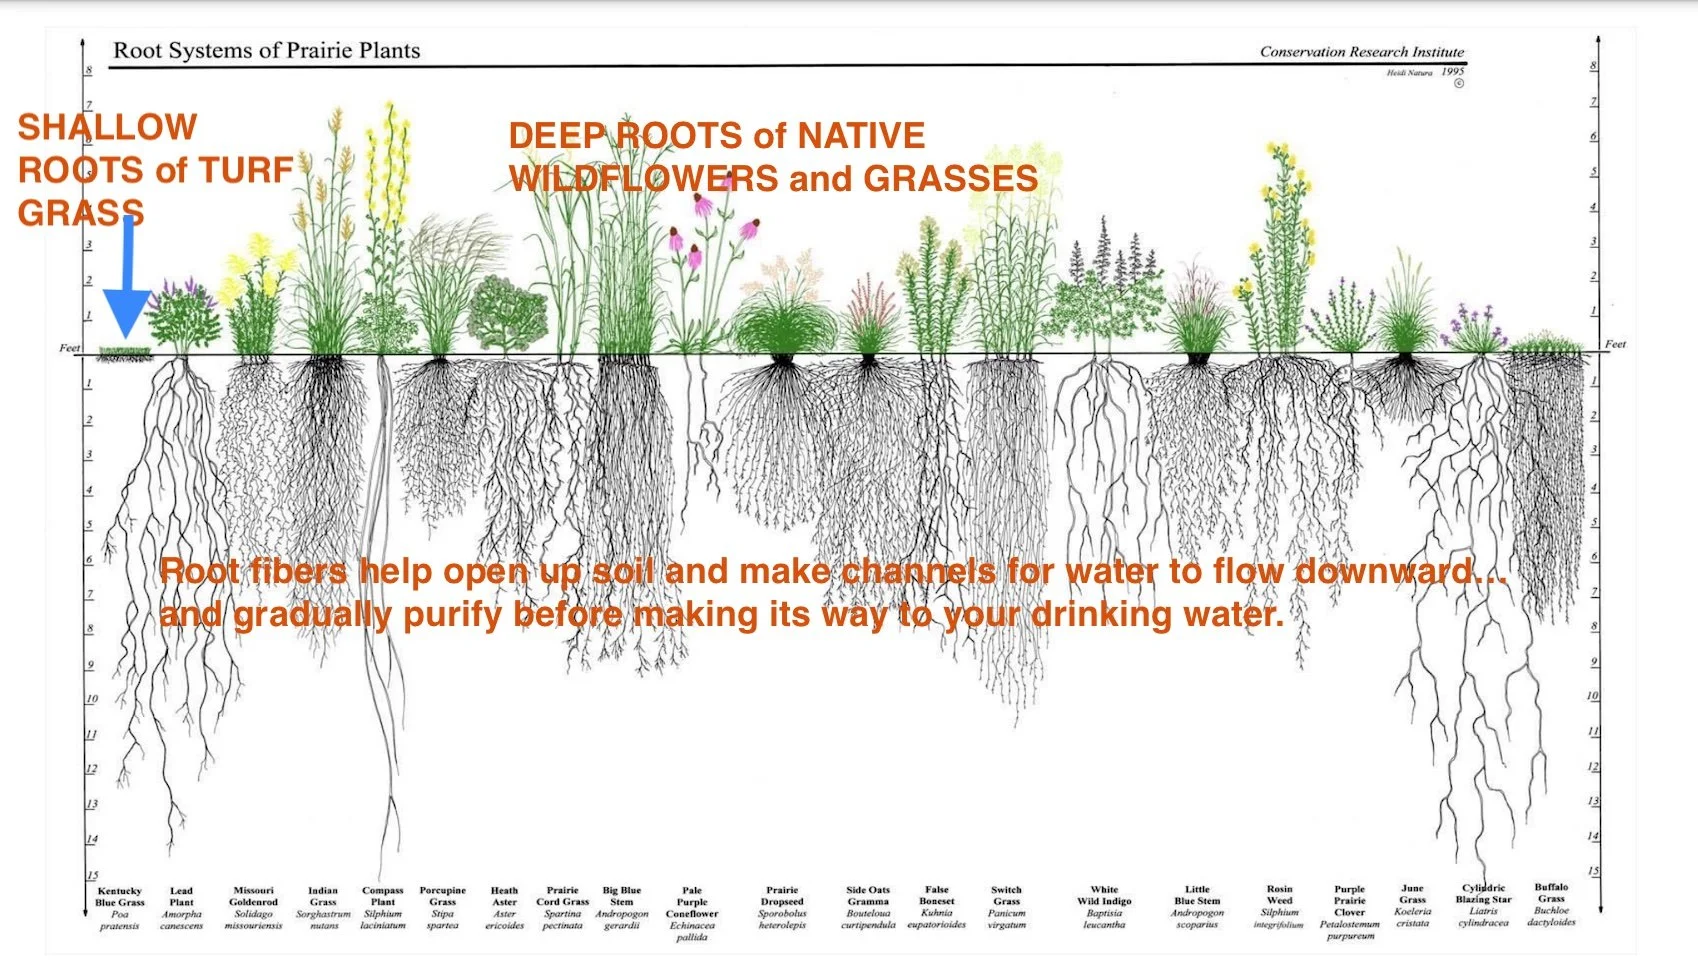Click the "Root Systems of Prairie Plants" title

(266, 50)
